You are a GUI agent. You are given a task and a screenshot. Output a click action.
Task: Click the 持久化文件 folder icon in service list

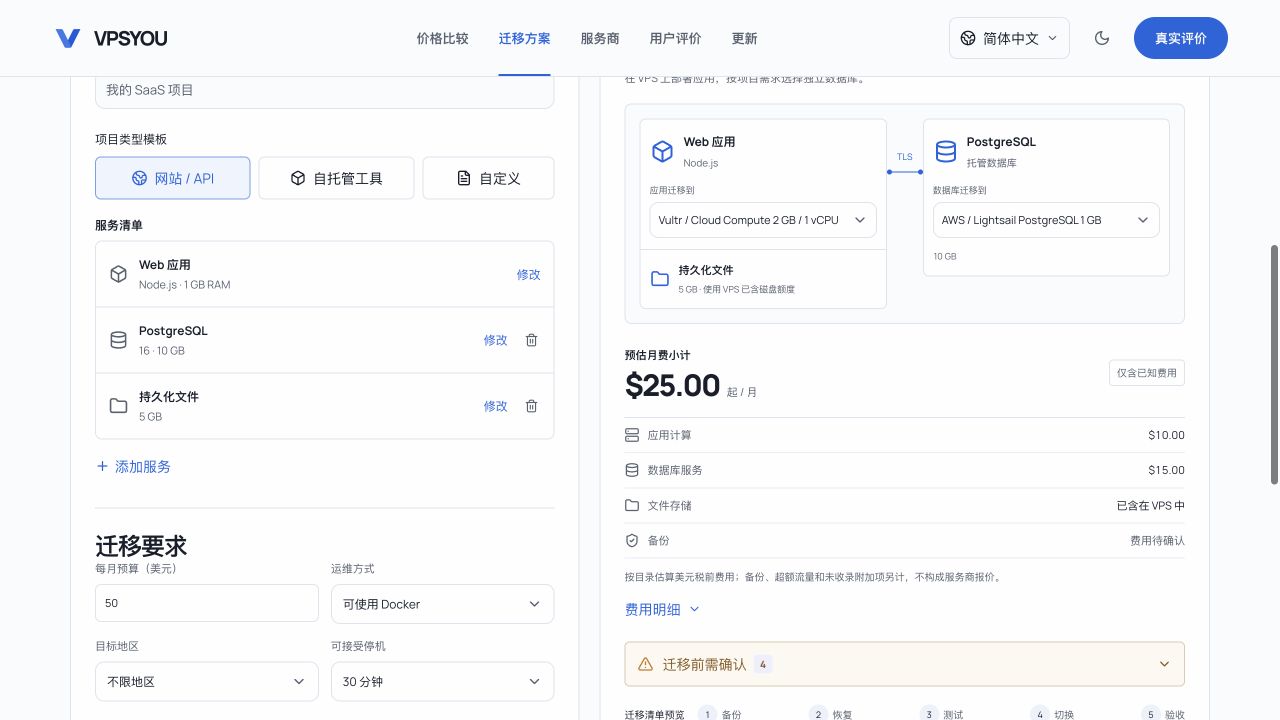[x=118, y=406]
